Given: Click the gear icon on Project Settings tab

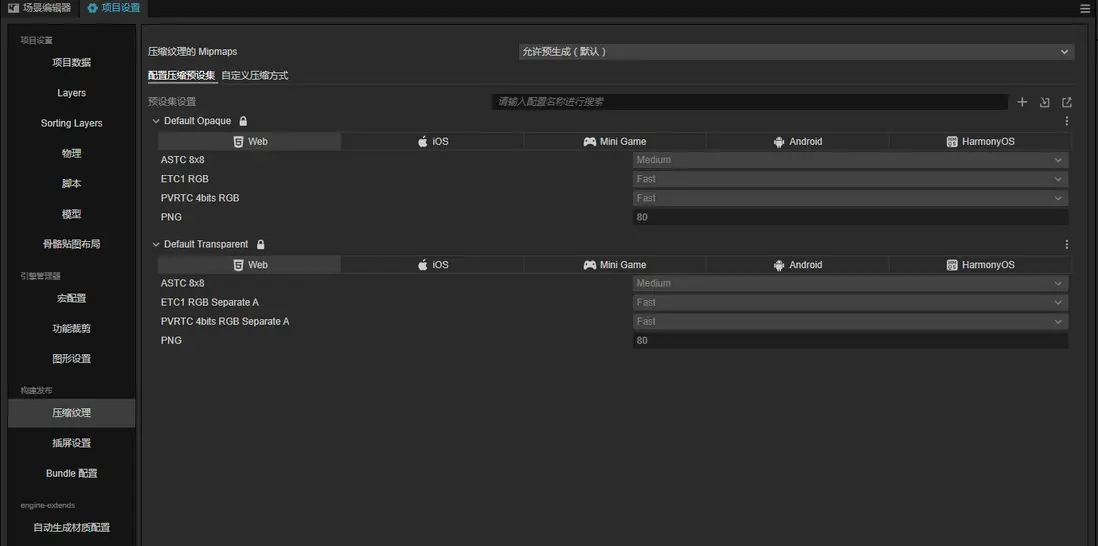Looking at the screenshot, I should click(92, 8).
